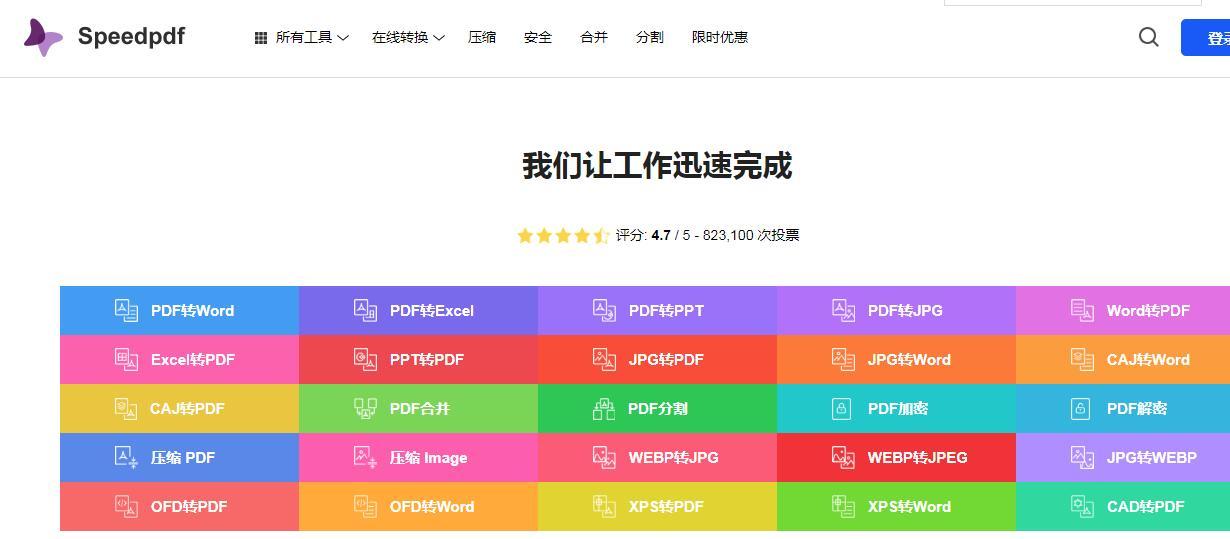Screen dimensions: 1230x539
Task: Click the PPT转PDF tile icon
Action: (365, 359)
